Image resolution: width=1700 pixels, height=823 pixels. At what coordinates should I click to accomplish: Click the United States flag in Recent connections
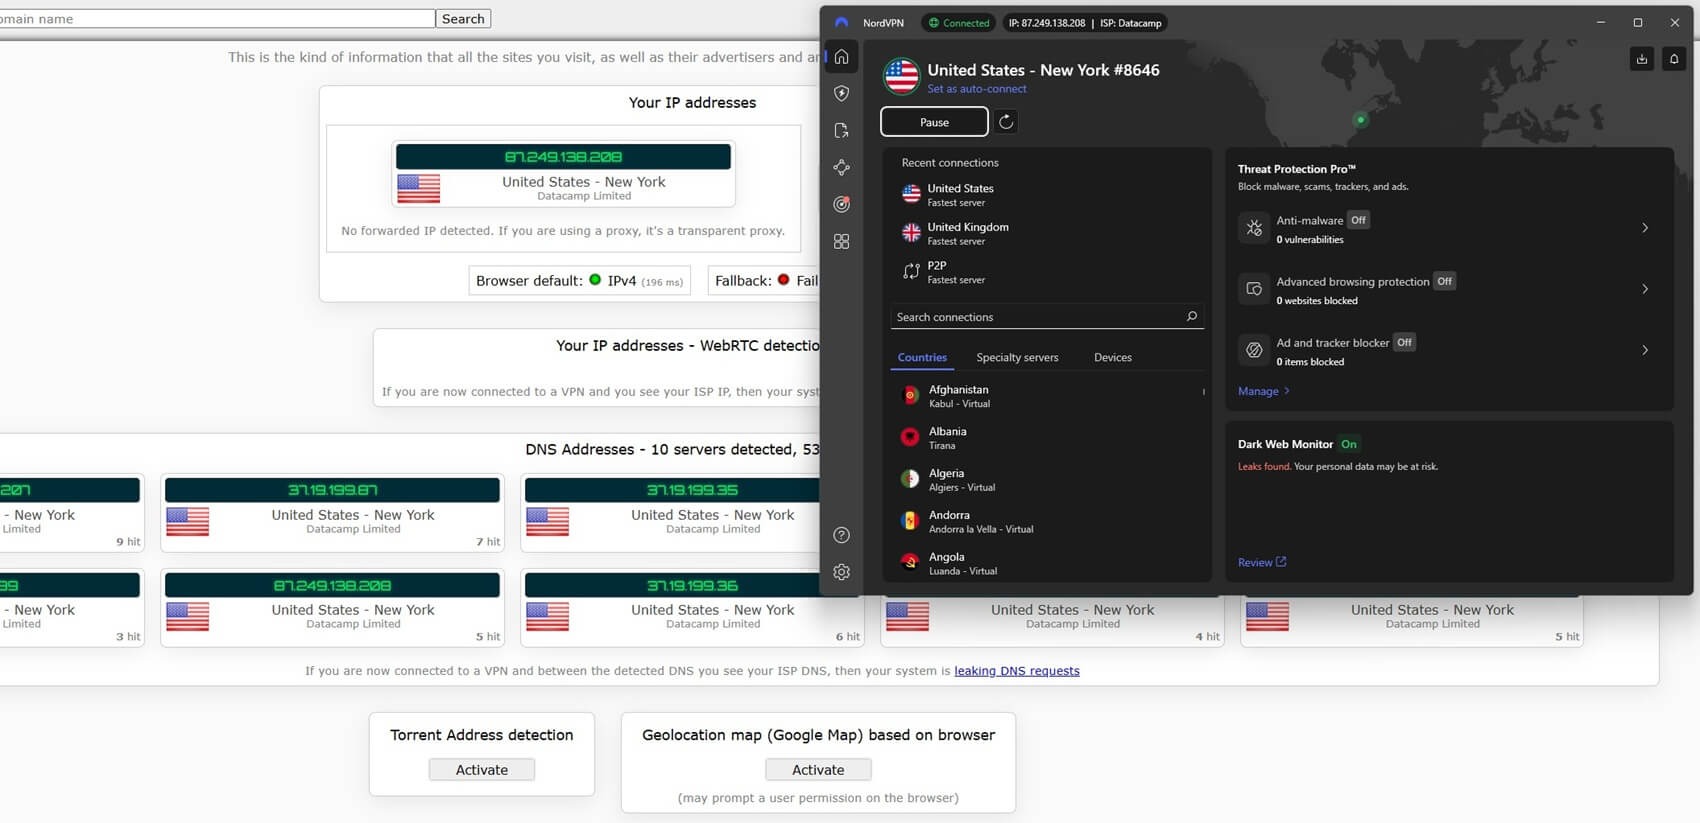tap(911, 194)
